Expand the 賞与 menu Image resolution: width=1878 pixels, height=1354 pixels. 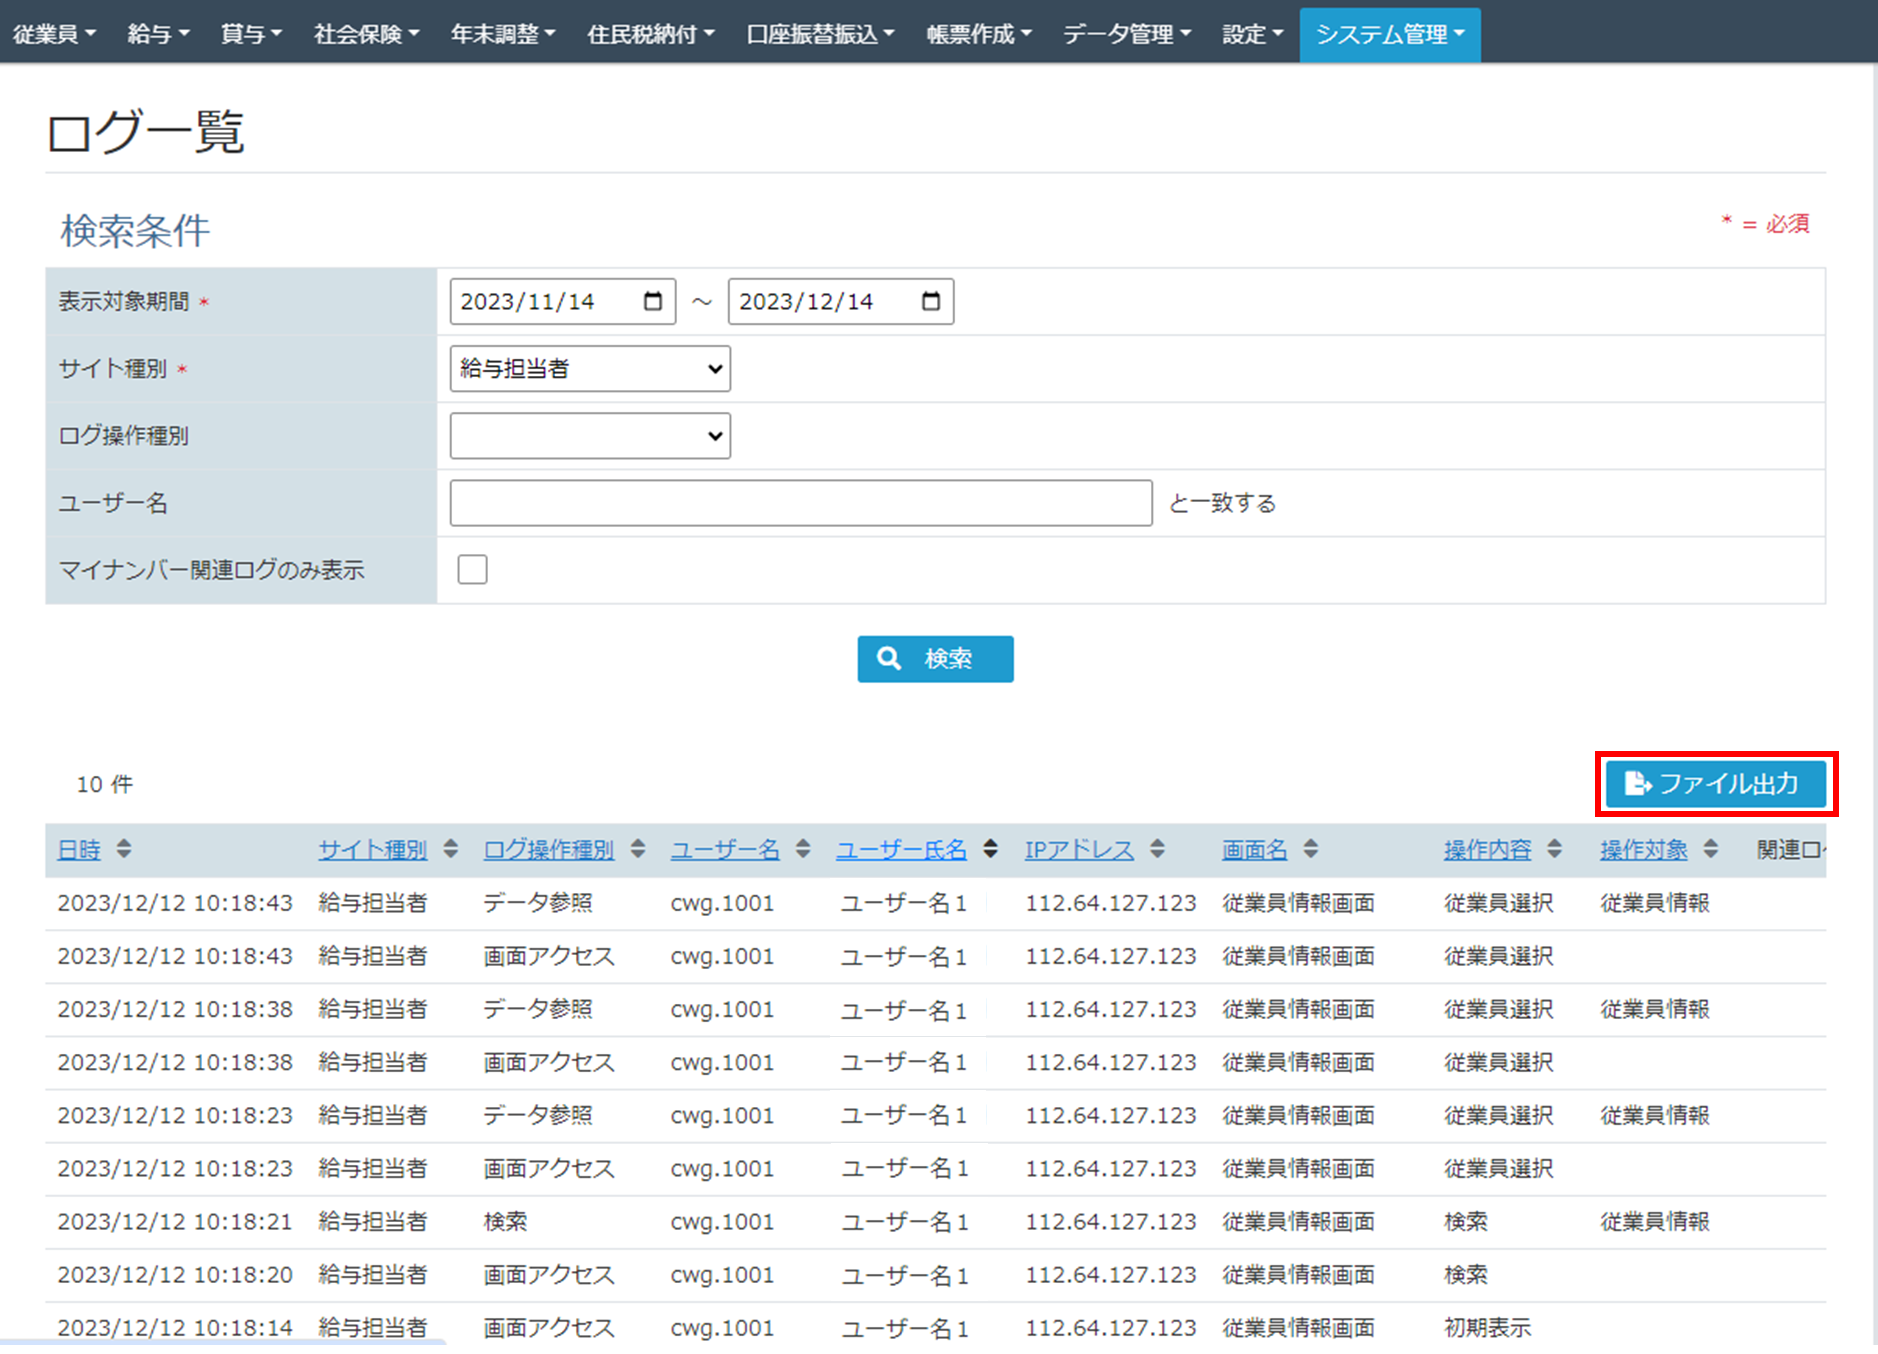point(251,34)
